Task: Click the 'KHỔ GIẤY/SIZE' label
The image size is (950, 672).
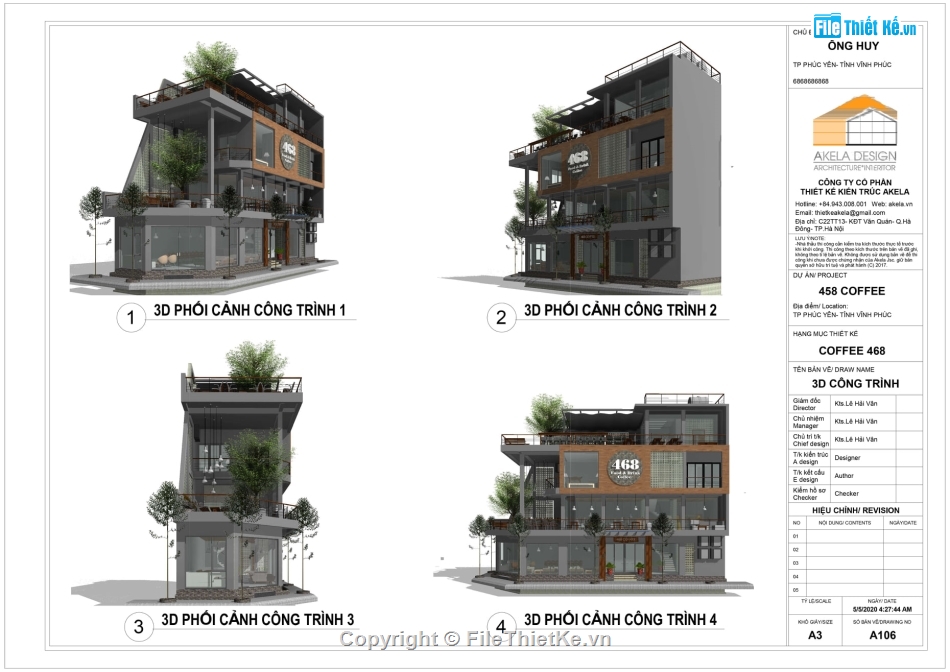Action: [x=815, y=622]
